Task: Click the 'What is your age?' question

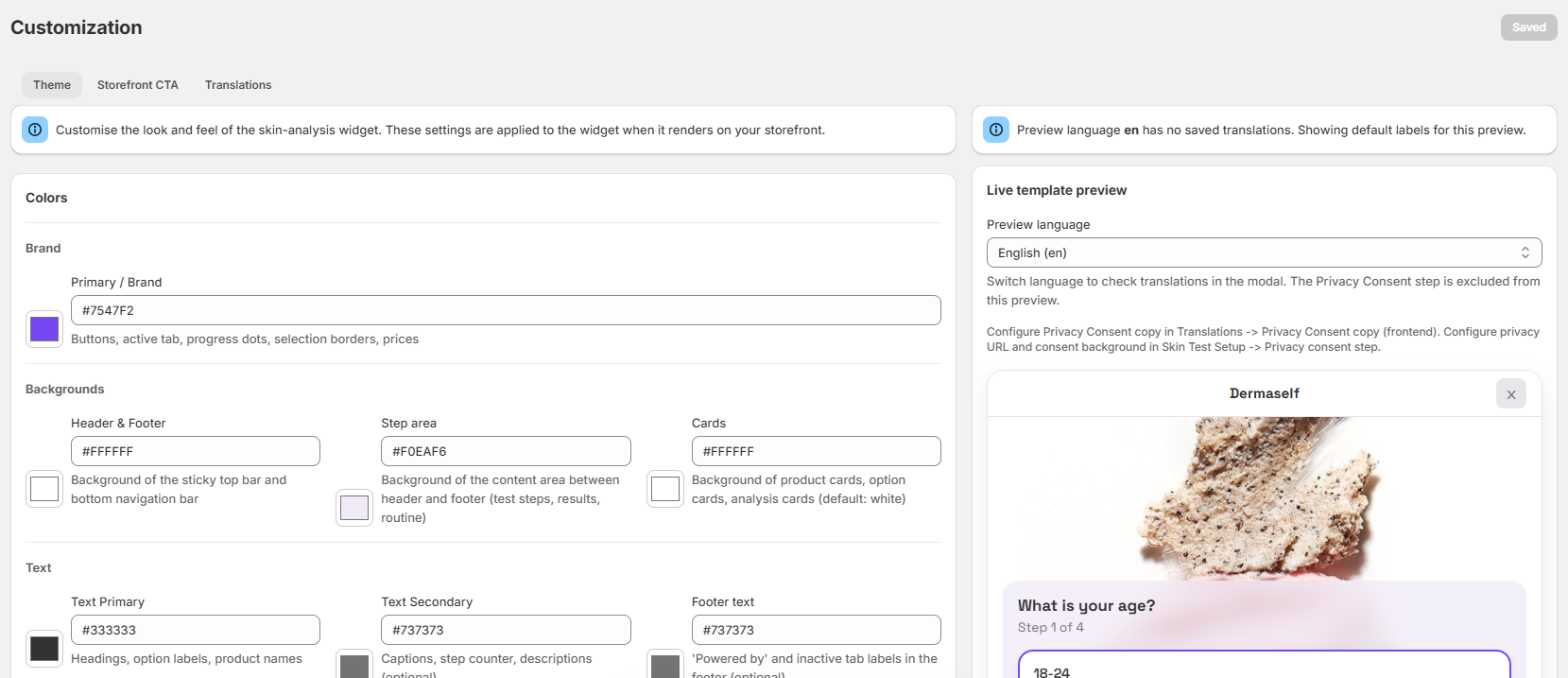Action: [1086, 605]
